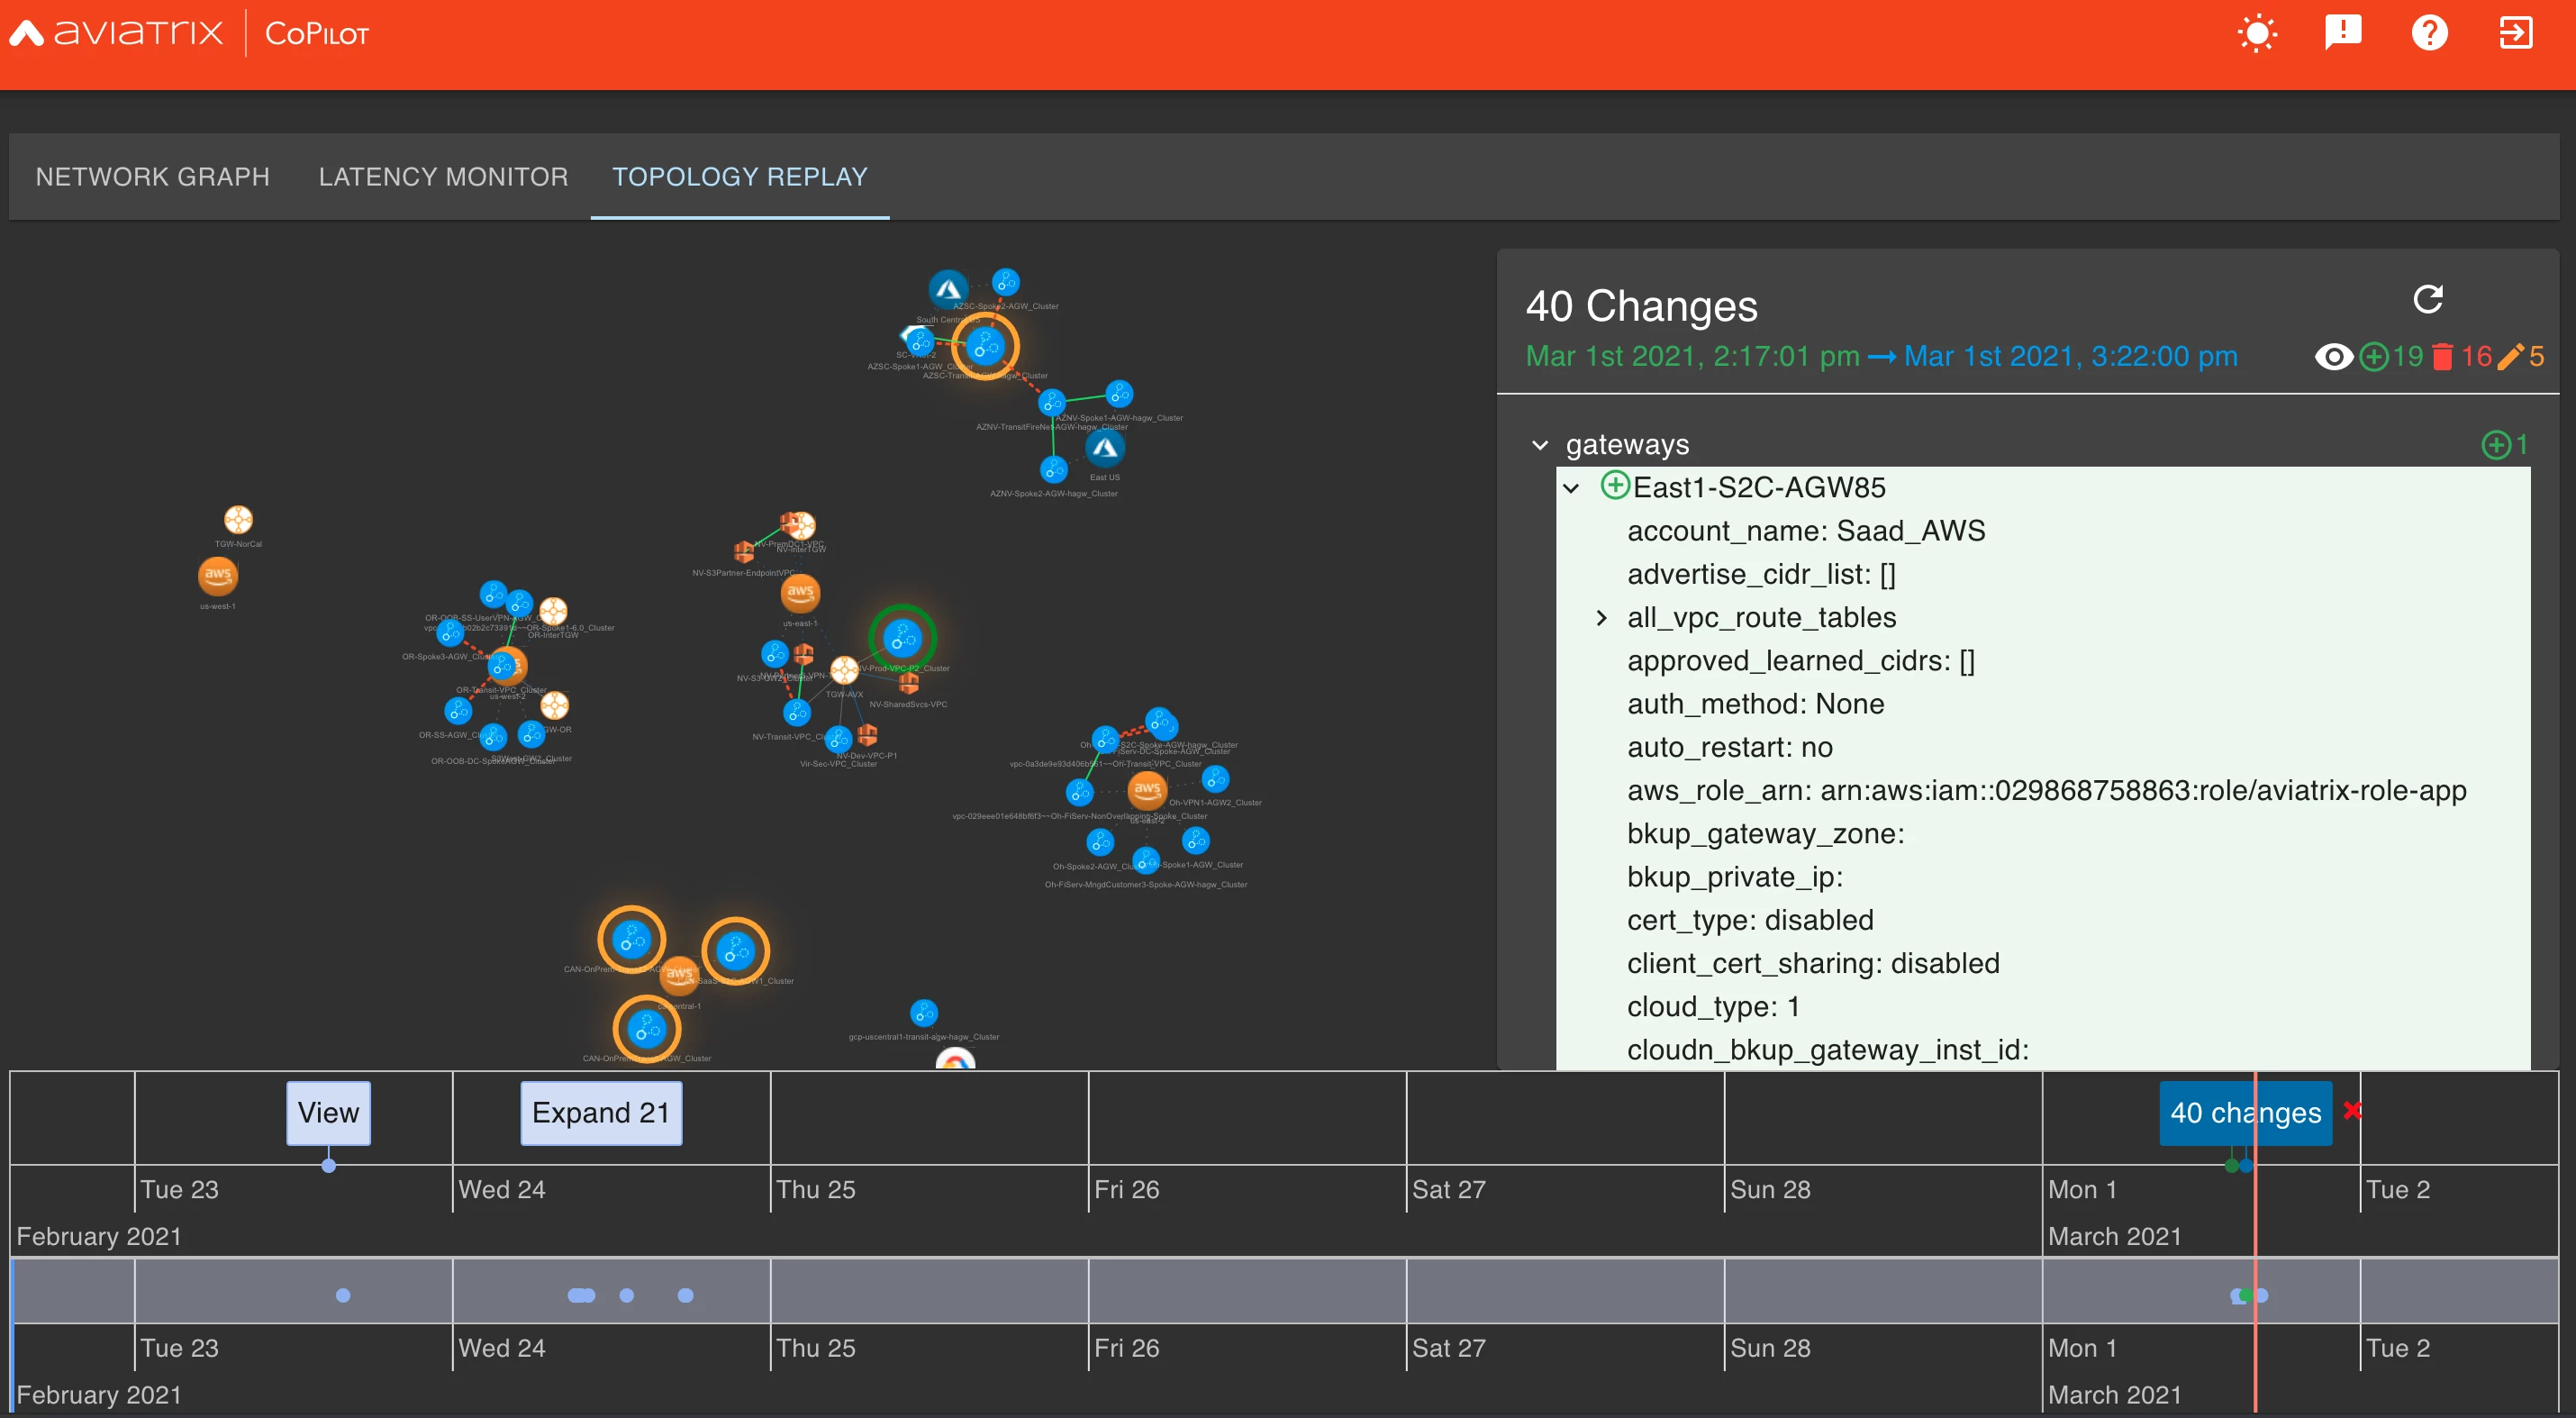The width and height of the screenshot is (2576, 1418).
Task: Select the wide Wed 24 blob in overview timeline
Action: tap(581, 1295)
